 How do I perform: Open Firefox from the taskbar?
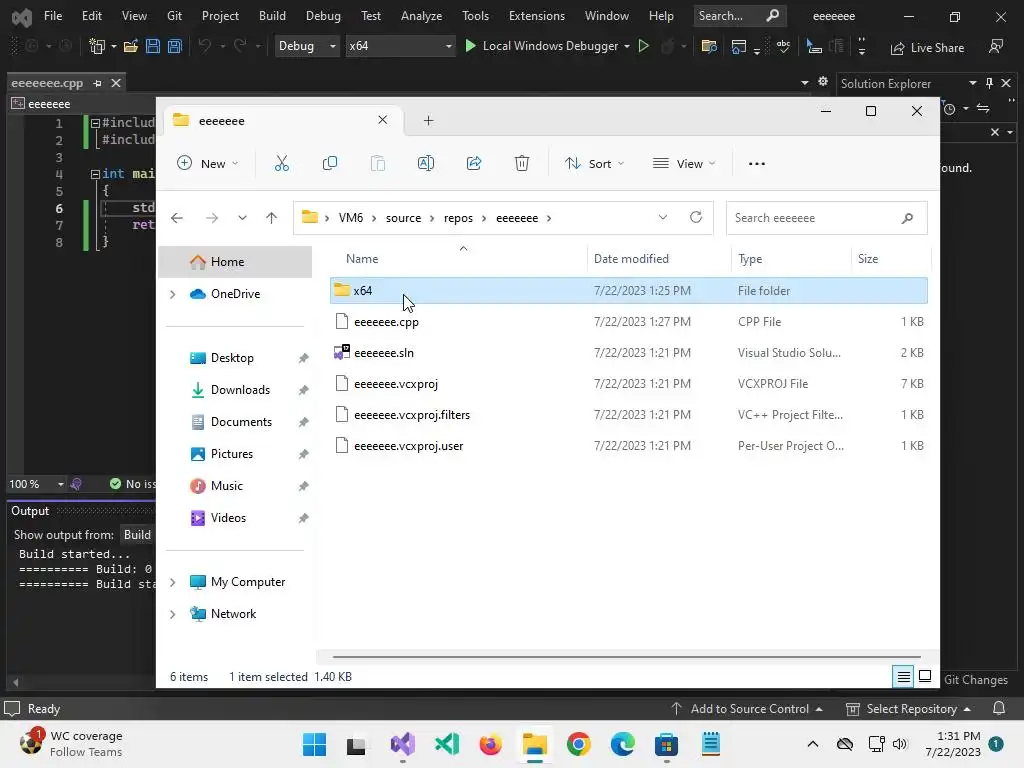click(x=490, y=744)
